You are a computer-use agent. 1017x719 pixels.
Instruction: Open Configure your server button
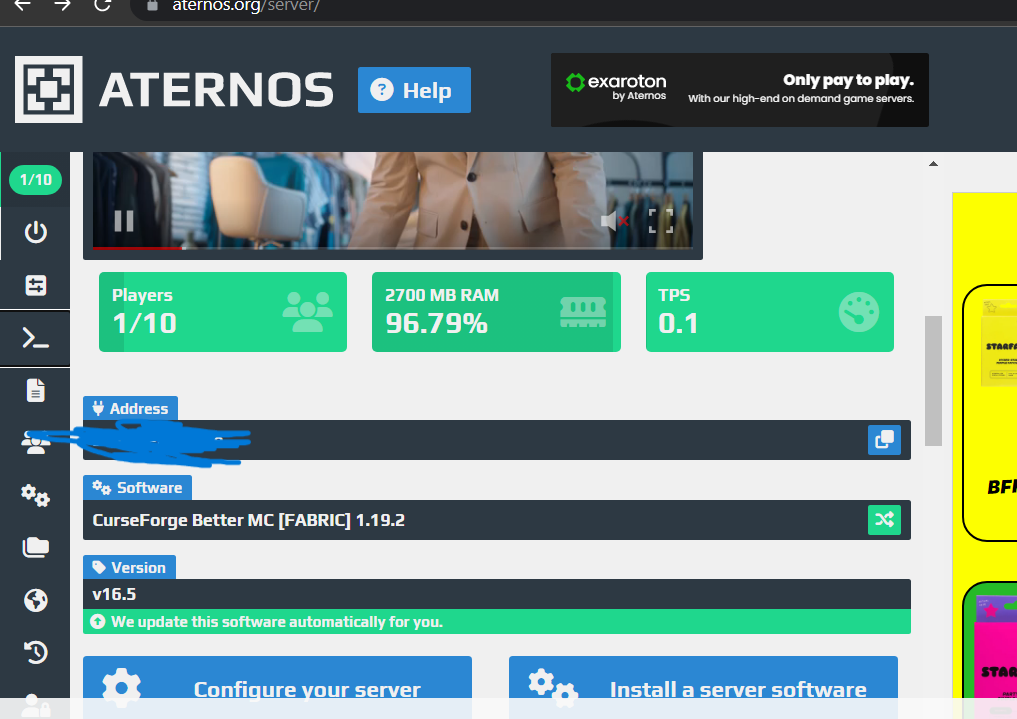[278, 687]
